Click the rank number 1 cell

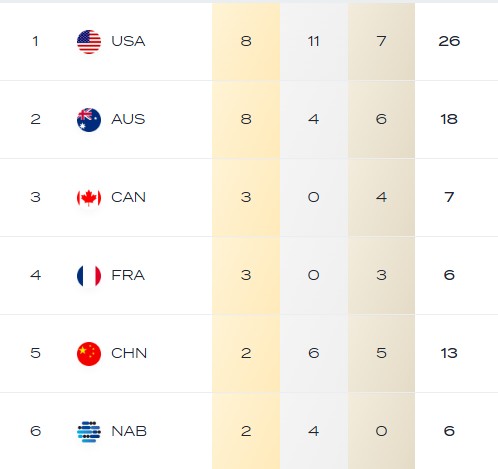(x=35, y=41)
